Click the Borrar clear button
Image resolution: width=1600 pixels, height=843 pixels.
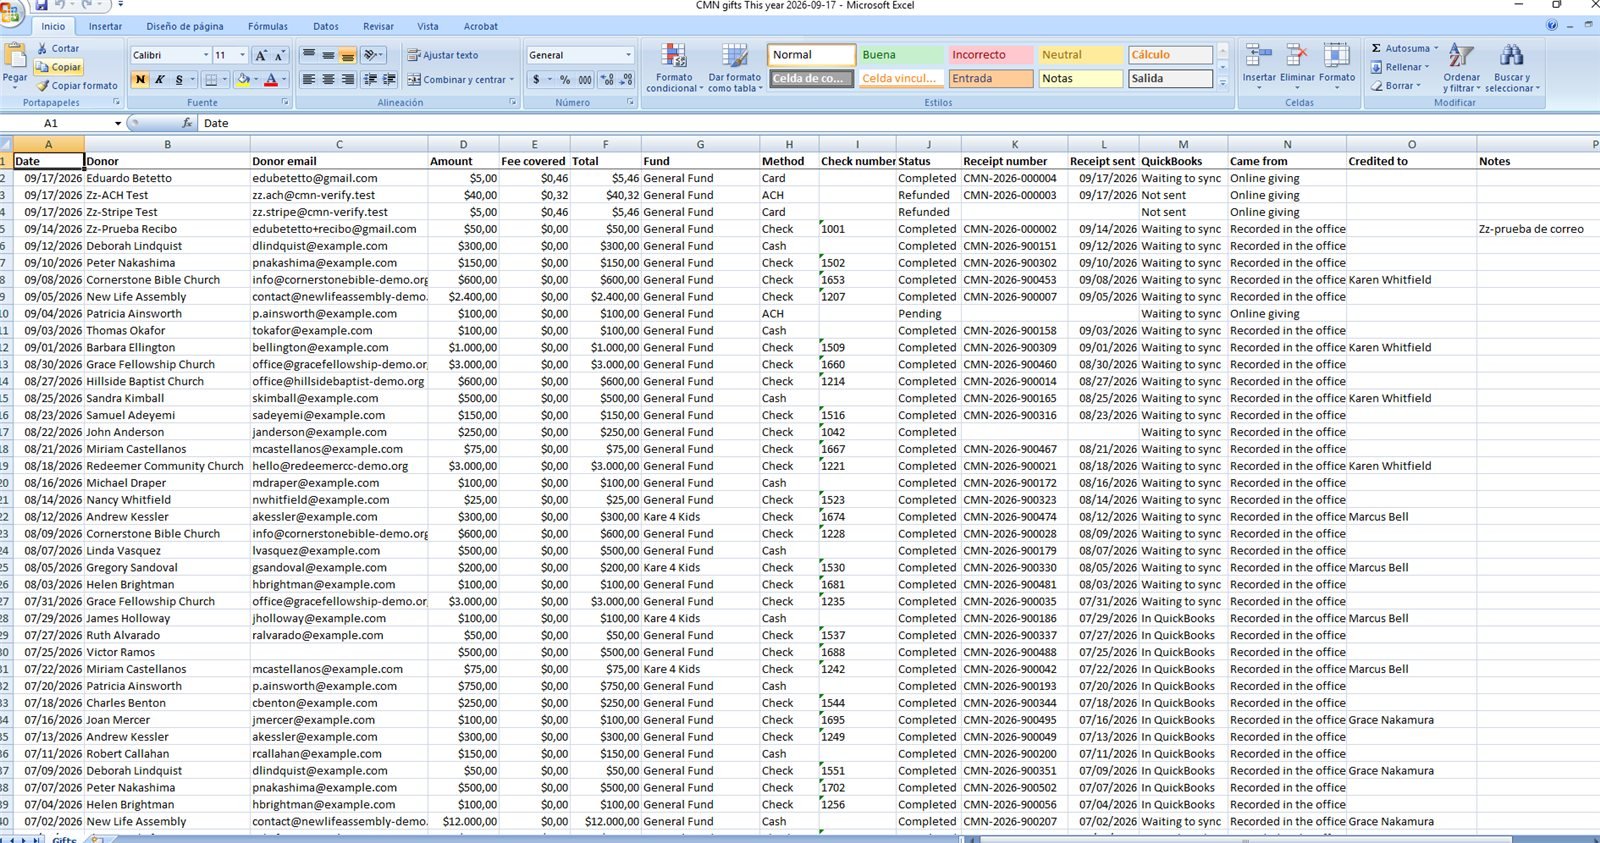point(1395,86)
